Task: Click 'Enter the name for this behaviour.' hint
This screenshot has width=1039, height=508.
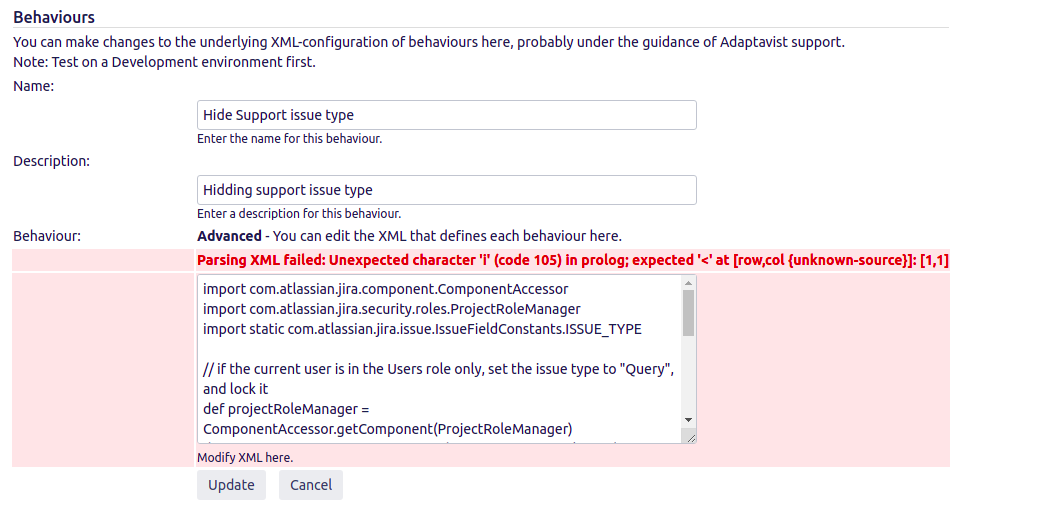Action: [290, 139]
